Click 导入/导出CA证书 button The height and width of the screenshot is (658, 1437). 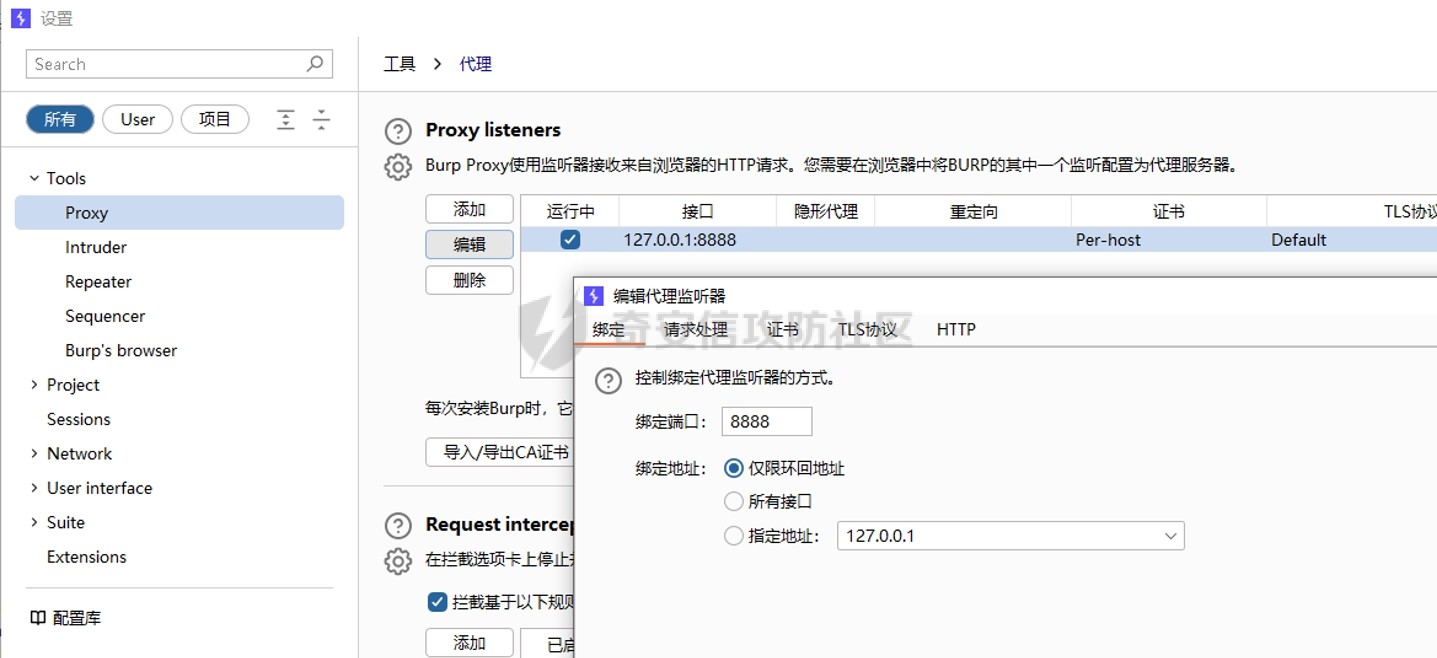pyautogui.click(x=500, y=452)
